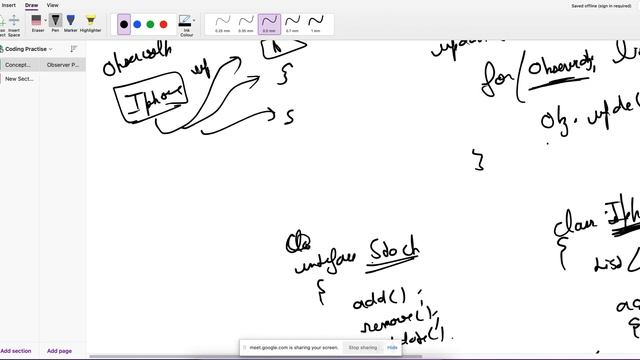This screenshot has width=640, height=360.
Task: Click Stop sharing in the screen share bar
Action: pos(363,348)
